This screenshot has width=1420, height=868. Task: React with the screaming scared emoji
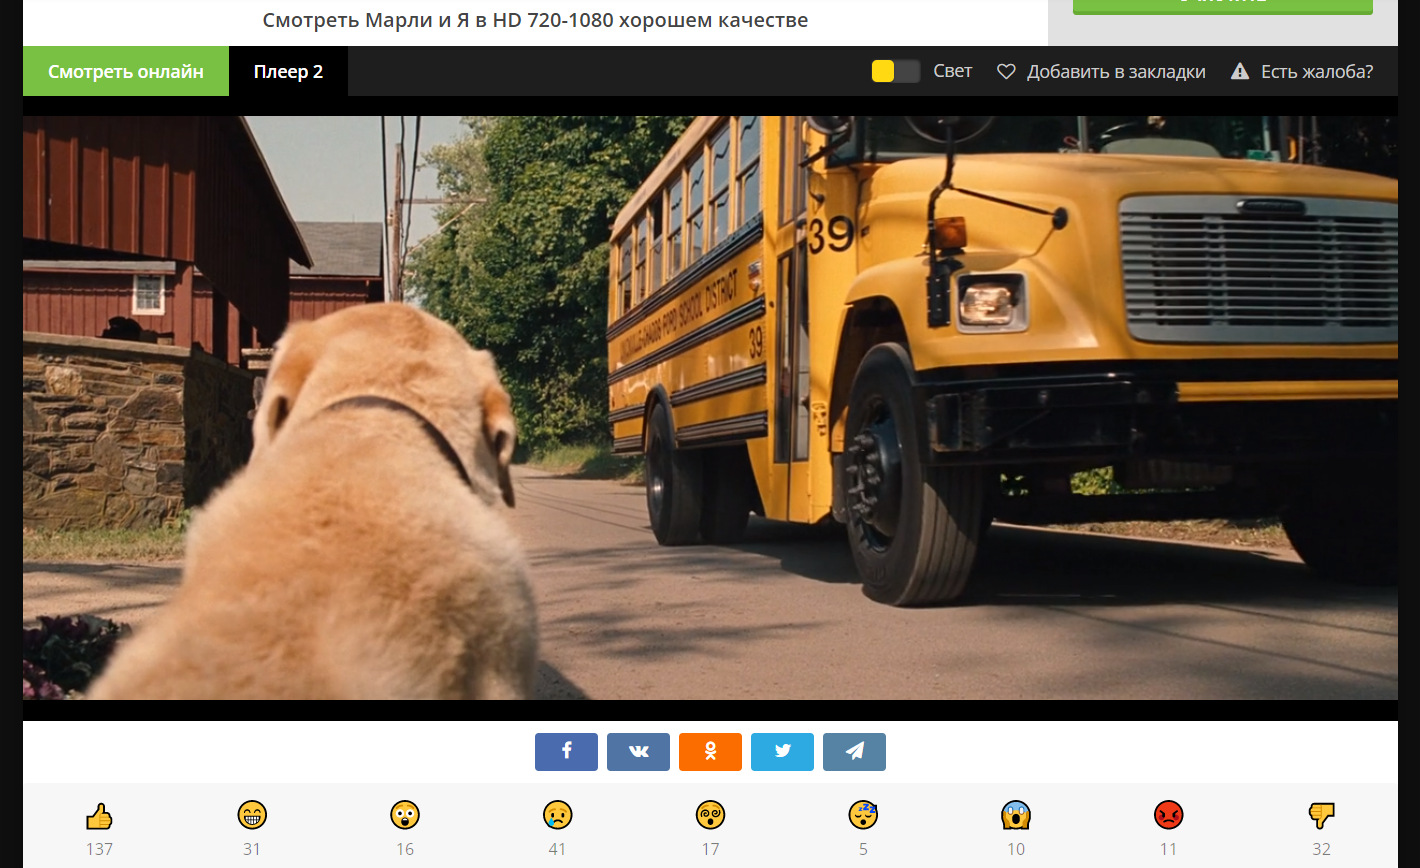pyautogui.click(x=1016, y=816)
